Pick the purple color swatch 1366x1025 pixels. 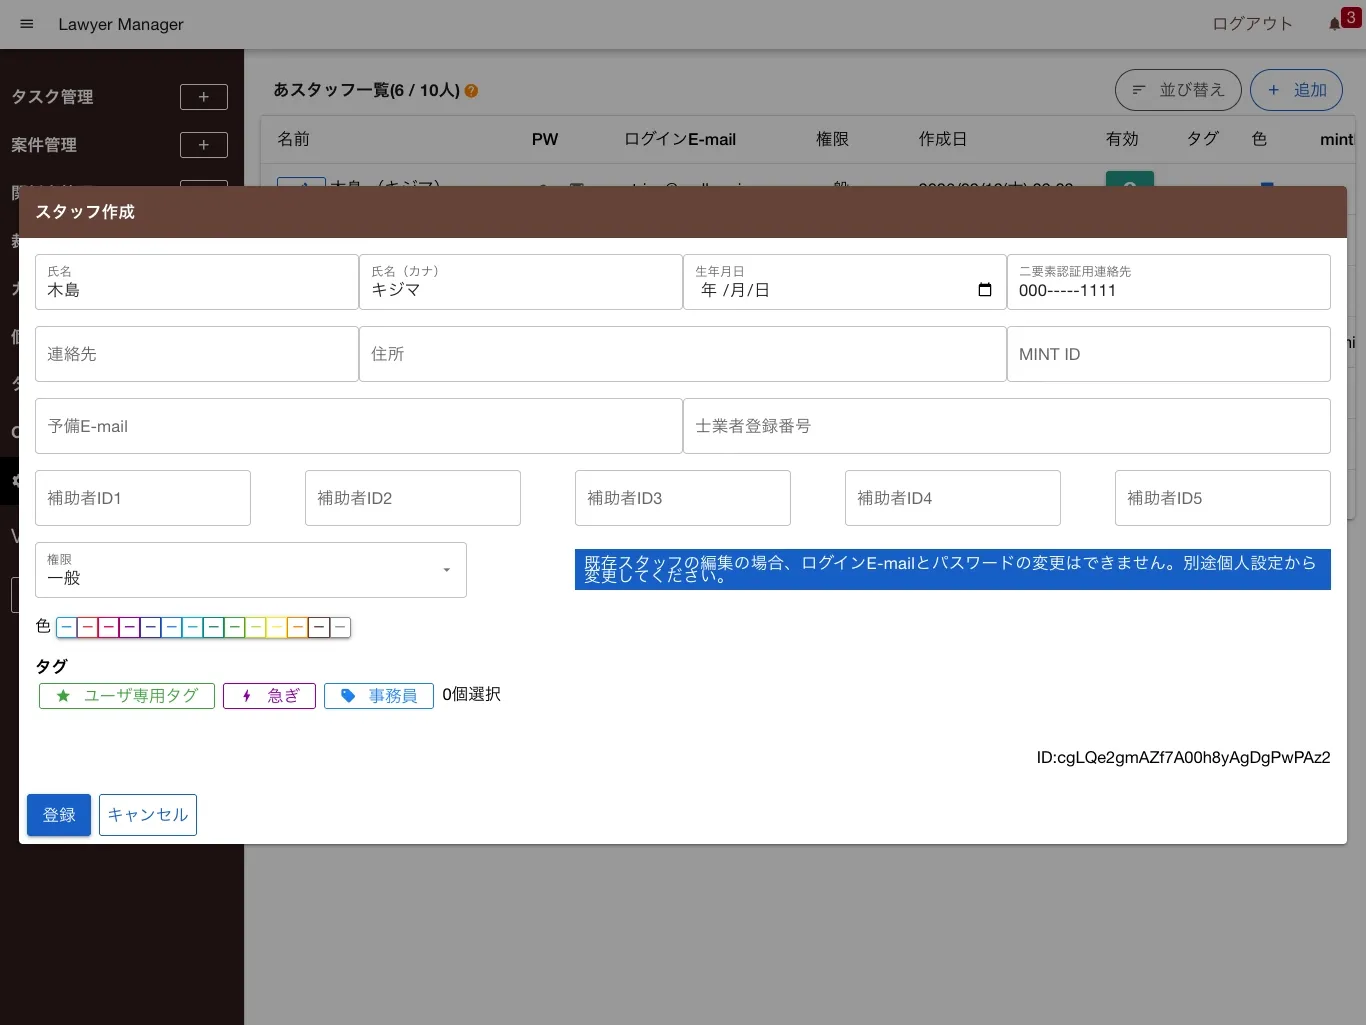[129, 628]
